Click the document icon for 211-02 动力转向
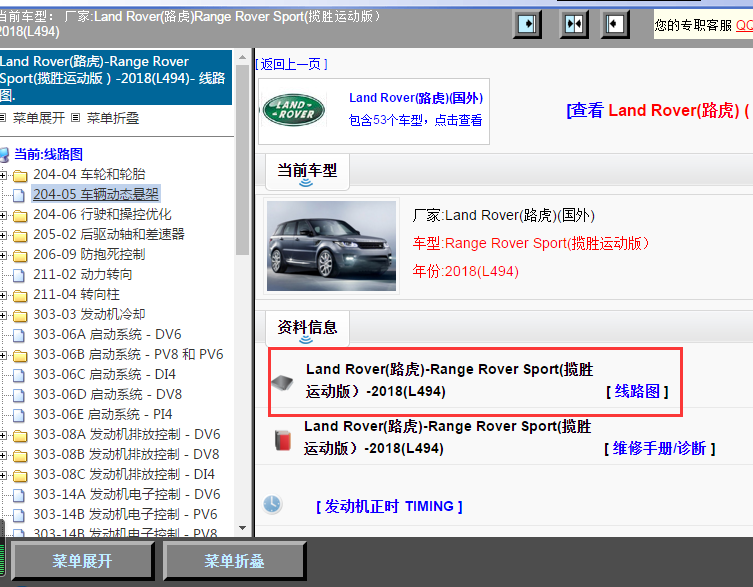 pos(19,275)
